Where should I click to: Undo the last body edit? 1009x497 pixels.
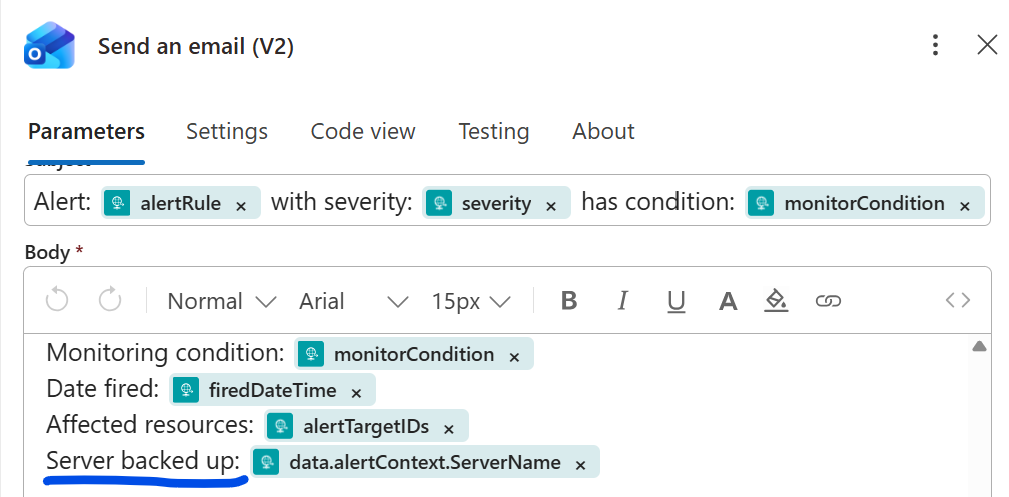click(x=58, y=300)
